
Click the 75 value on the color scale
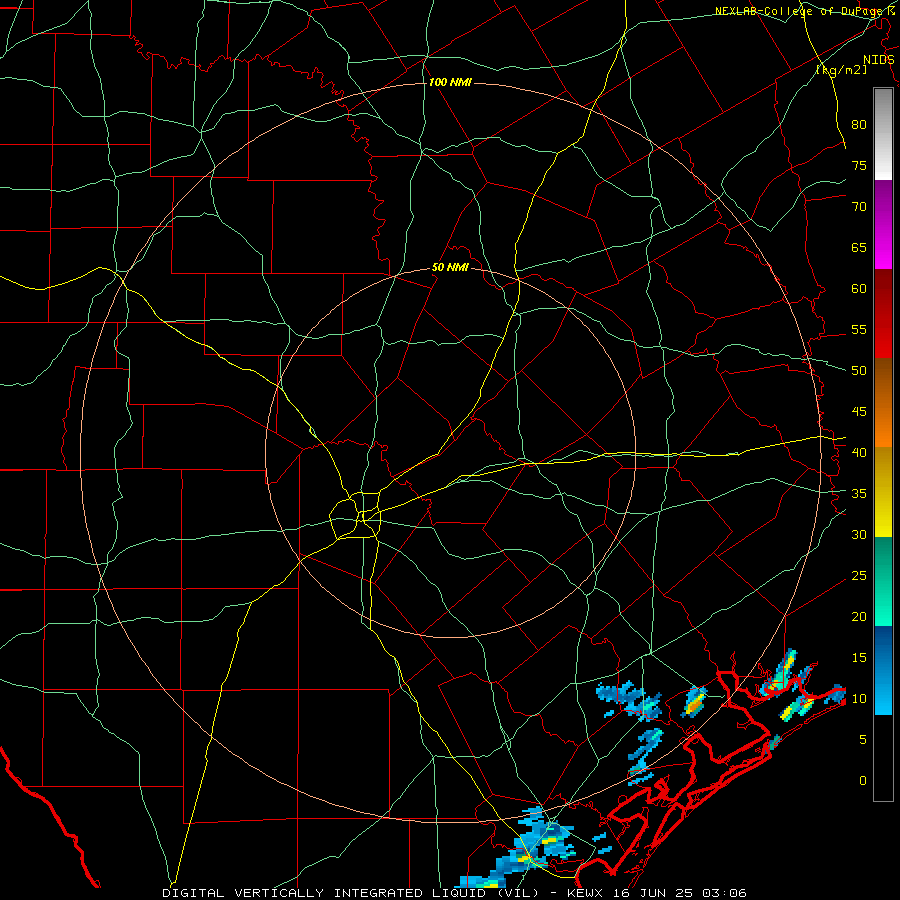pyautogui.click(x=859, y=165)
